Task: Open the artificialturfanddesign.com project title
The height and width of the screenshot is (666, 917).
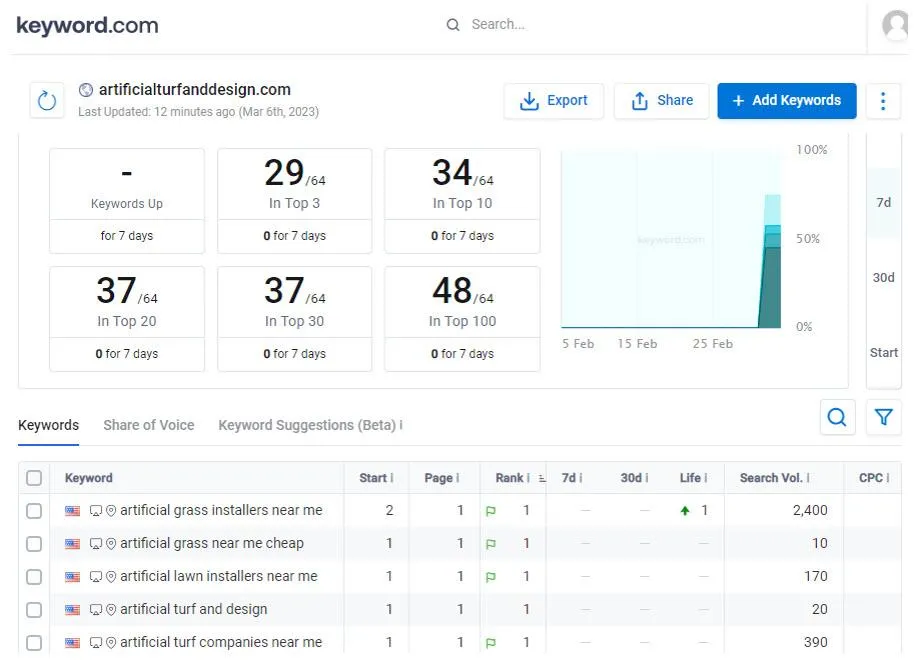Action: tap(195, 89)
